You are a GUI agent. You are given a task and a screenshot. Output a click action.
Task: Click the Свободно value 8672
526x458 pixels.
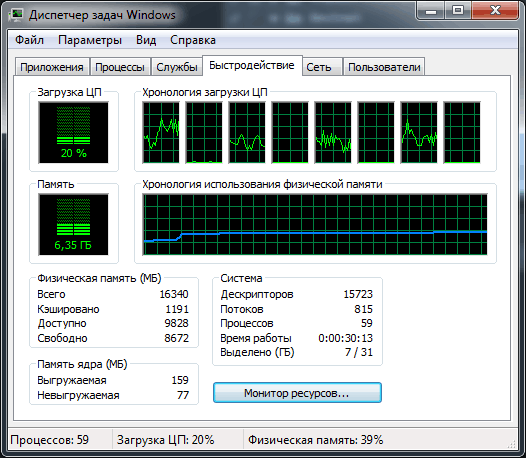pos(176,338)
